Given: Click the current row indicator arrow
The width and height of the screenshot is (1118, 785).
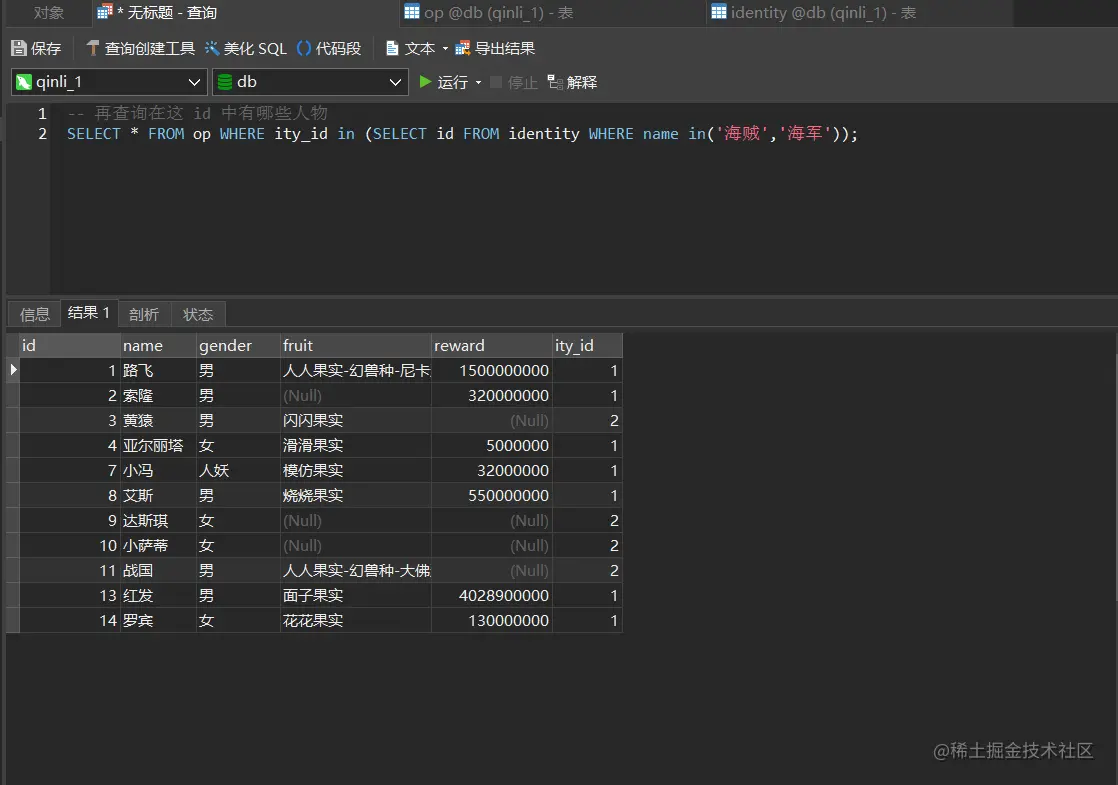Looking at the screenshot, I should (x=13, y=370).
